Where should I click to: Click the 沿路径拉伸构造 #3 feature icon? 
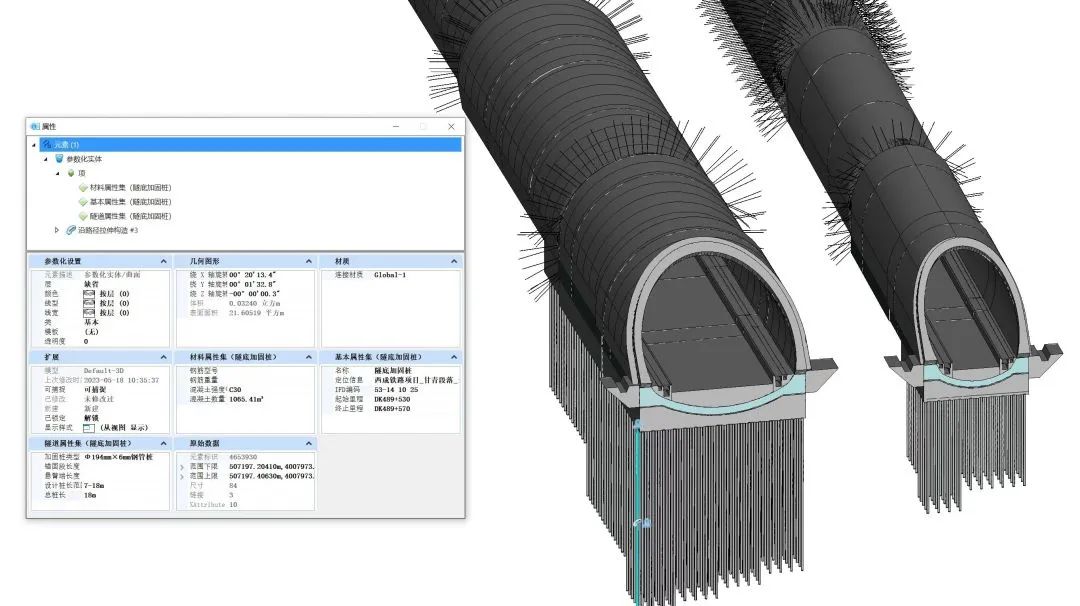71,230
